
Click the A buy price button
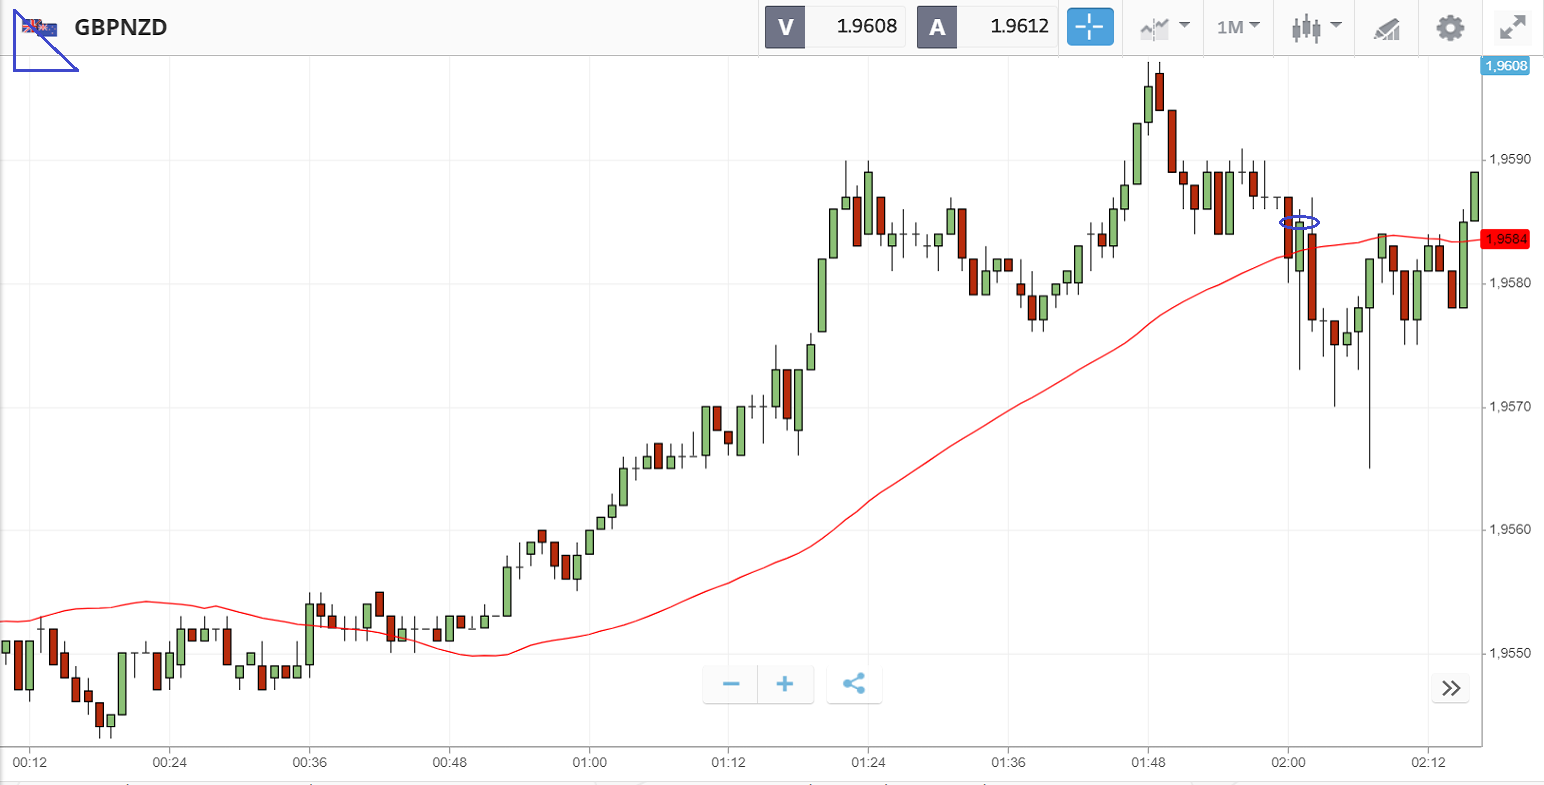(x=937, y=27)
